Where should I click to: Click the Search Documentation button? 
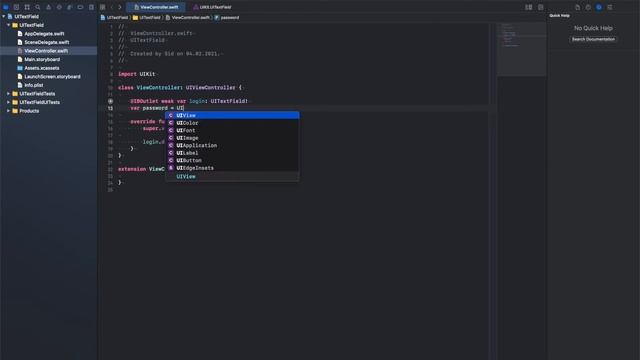click(x=593, y=39)
